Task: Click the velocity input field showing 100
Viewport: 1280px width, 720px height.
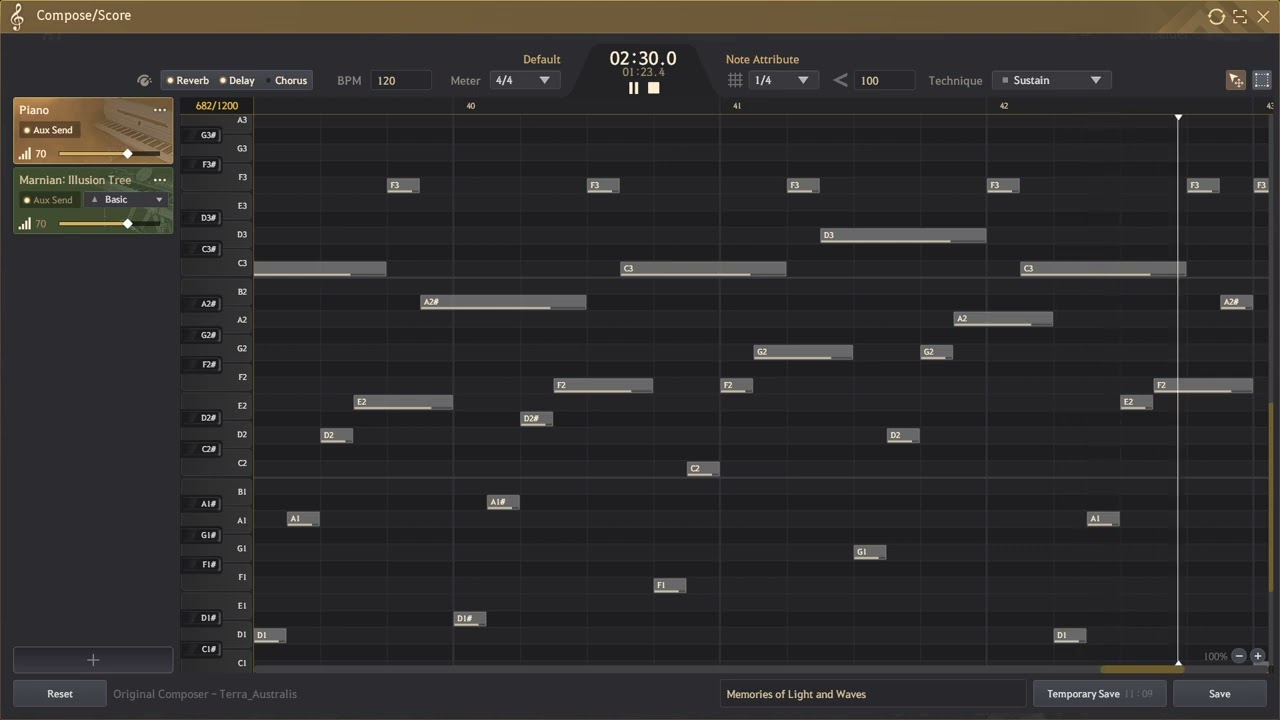Action: (x=884, y=80)
